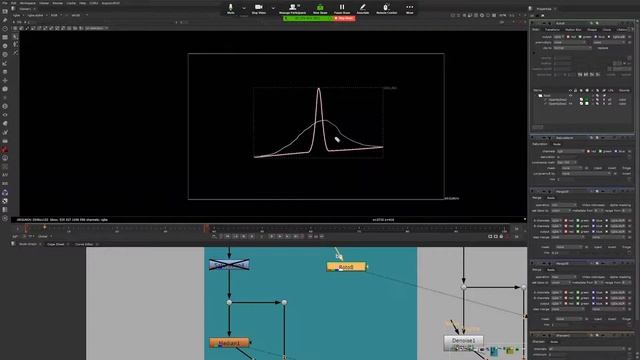Open the Render menu
640x360 pixels.
click(58, 3)
